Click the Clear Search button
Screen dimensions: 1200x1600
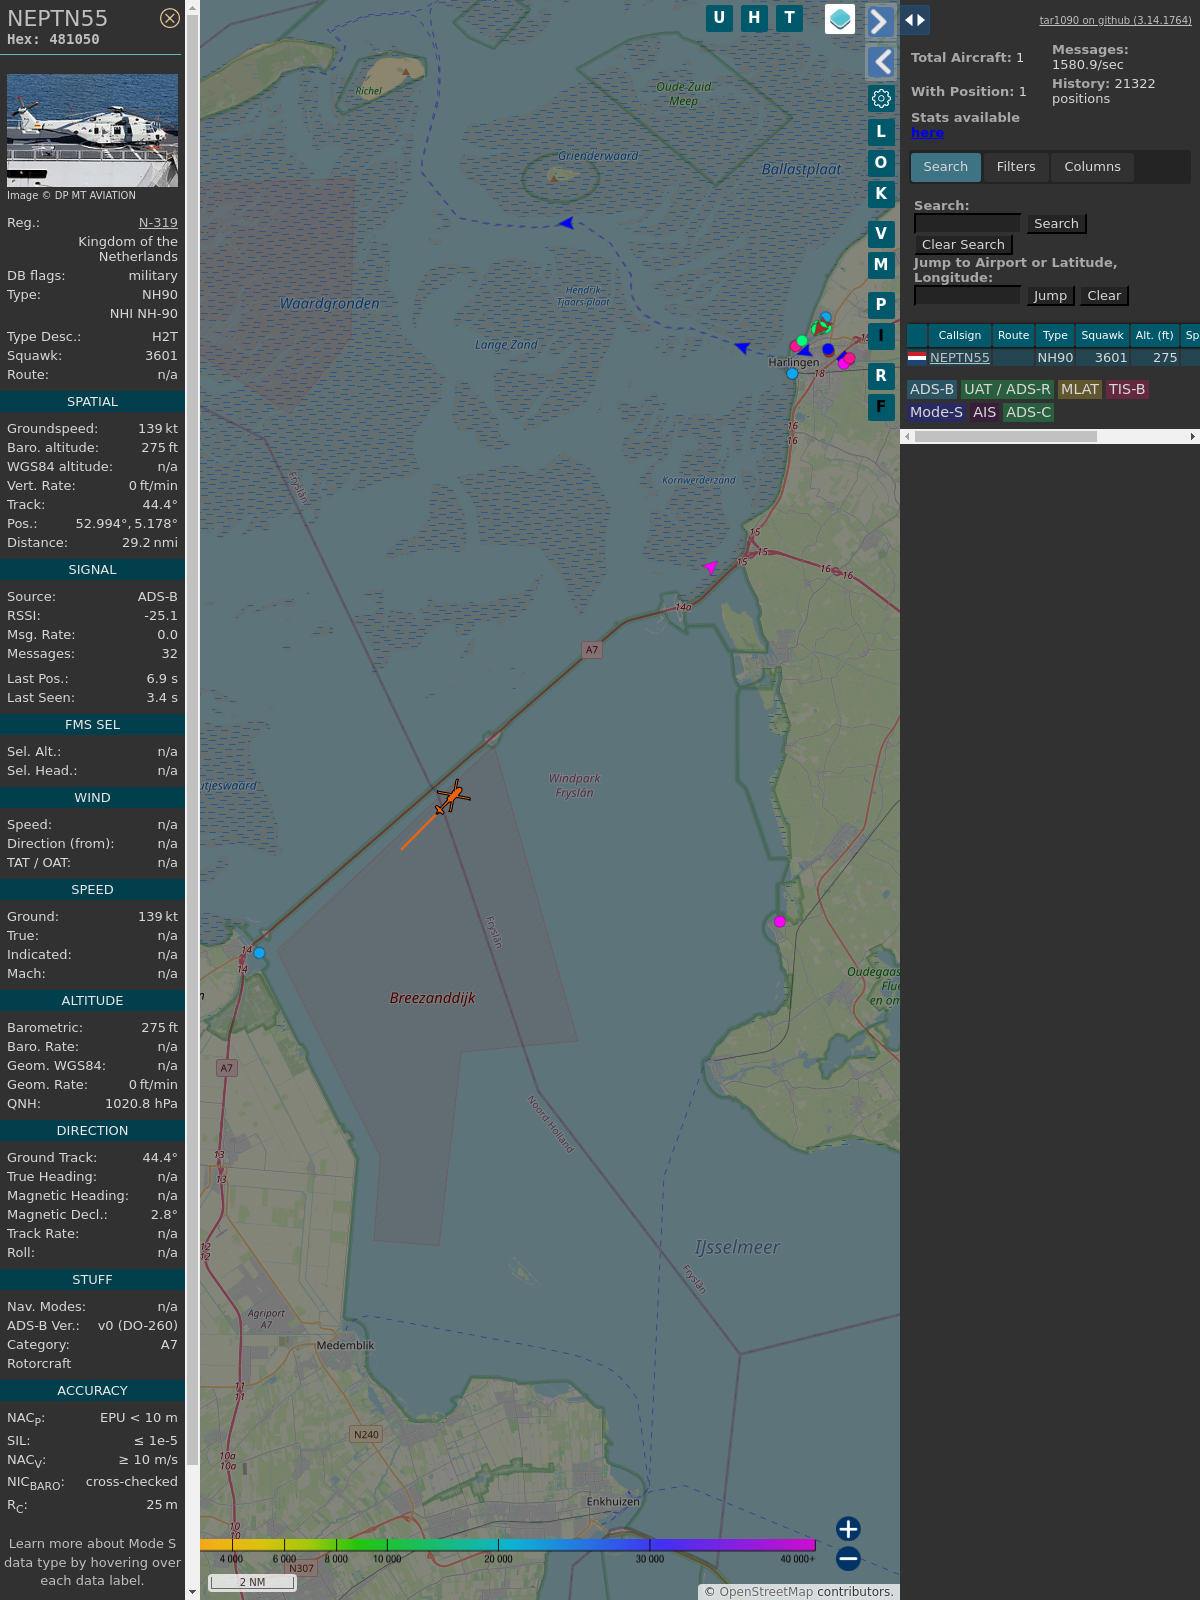[963, 245]
